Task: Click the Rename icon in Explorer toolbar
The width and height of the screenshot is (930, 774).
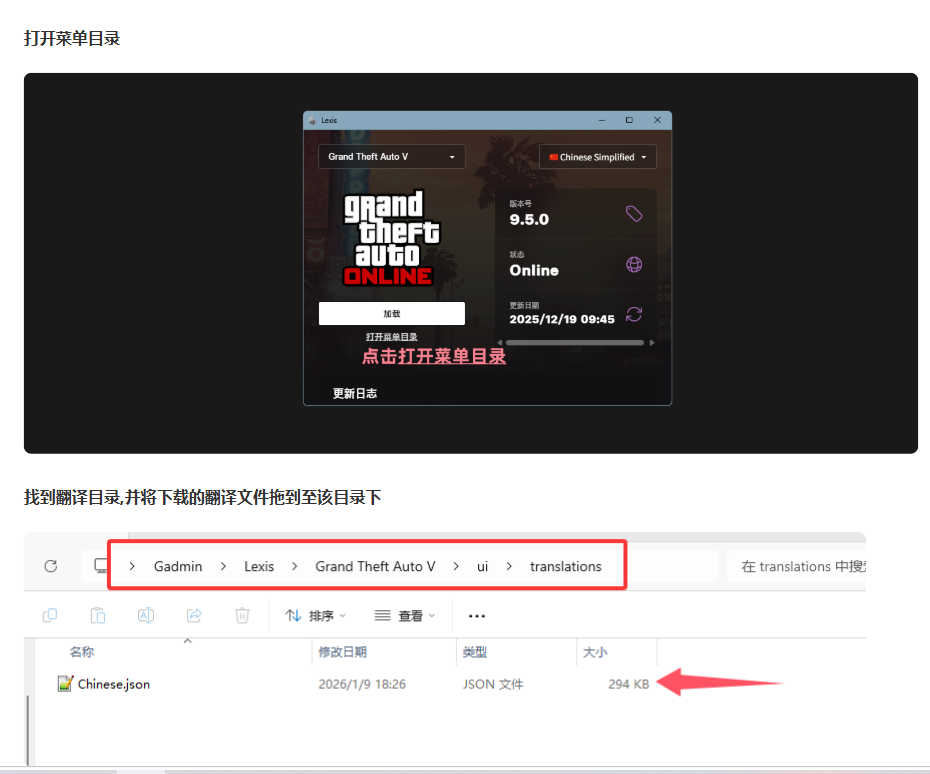Action: point(146,616)
